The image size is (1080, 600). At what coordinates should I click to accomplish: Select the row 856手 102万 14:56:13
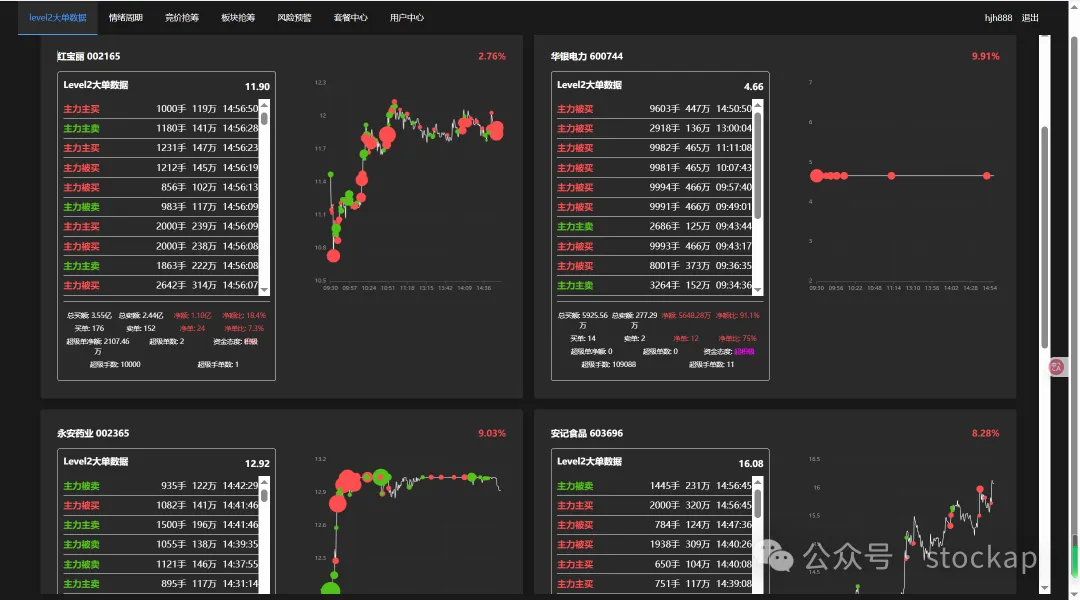pyautogui.click(x=161, y=187)
